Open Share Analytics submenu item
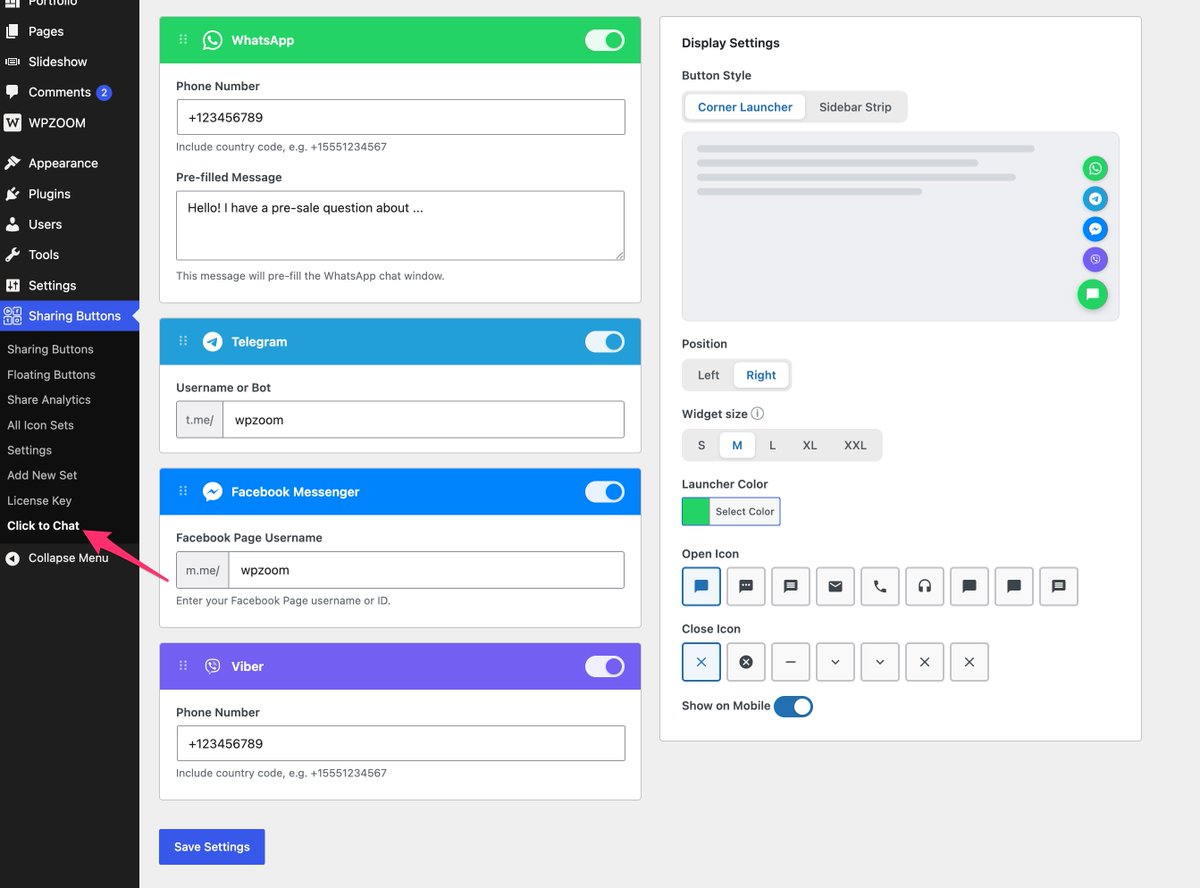This screenshot has height=888, width=1200. click(49, 399)
